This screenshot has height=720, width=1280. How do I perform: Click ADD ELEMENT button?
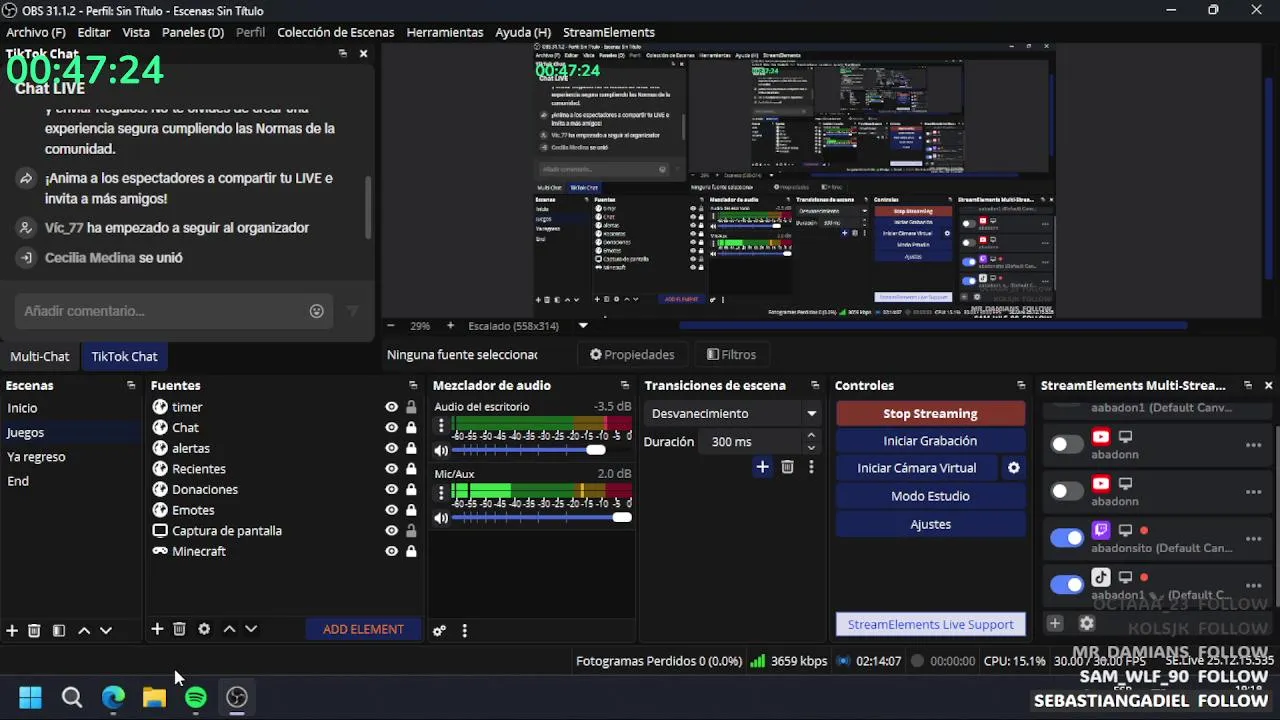pyautogui.click(x=363, y=629)
